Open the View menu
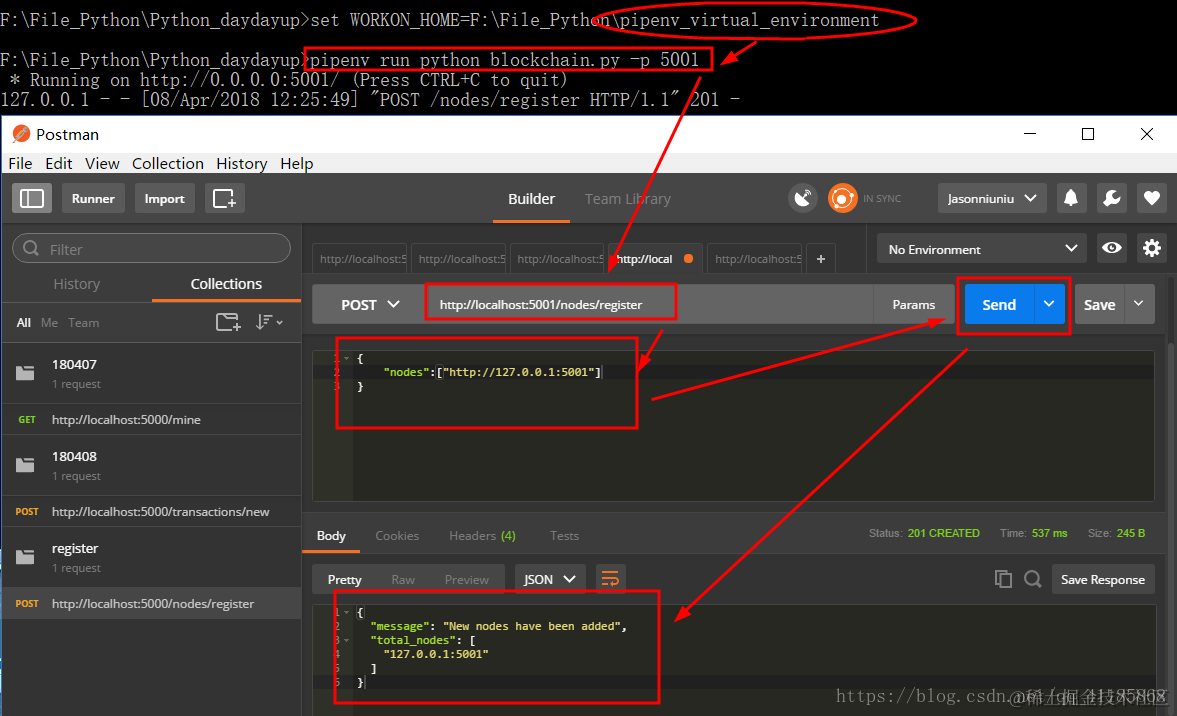The height and width of the screenshot is (716, 1177). coord(102,164)
